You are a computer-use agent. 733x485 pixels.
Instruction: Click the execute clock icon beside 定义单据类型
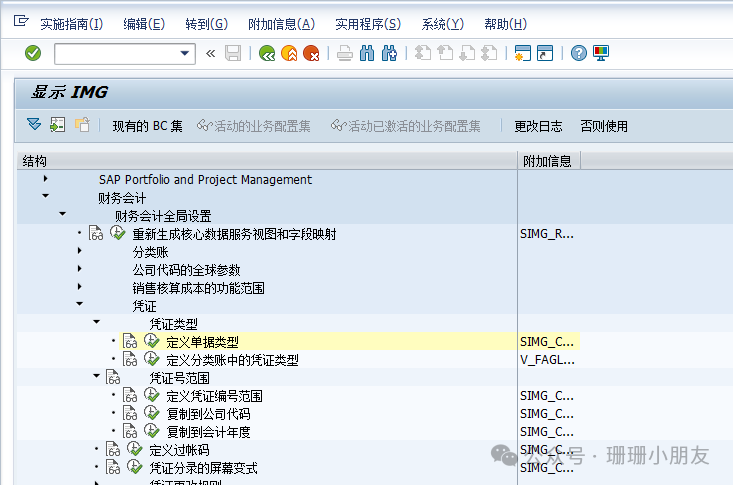152,341
